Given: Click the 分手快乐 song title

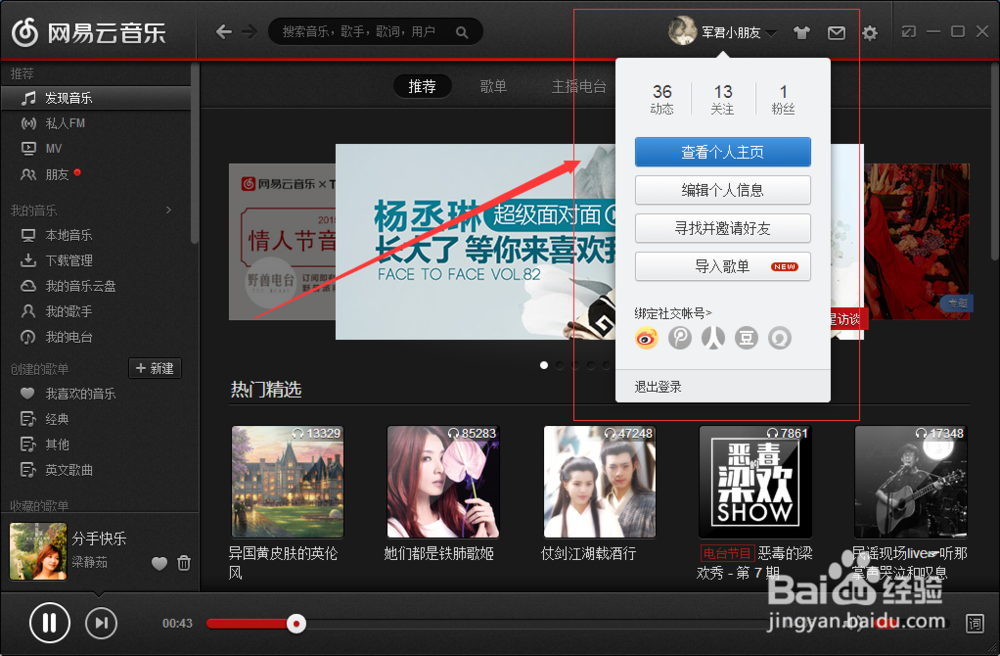Looking at the screenshot, I should pyautogui.click(x=99, y=539).
